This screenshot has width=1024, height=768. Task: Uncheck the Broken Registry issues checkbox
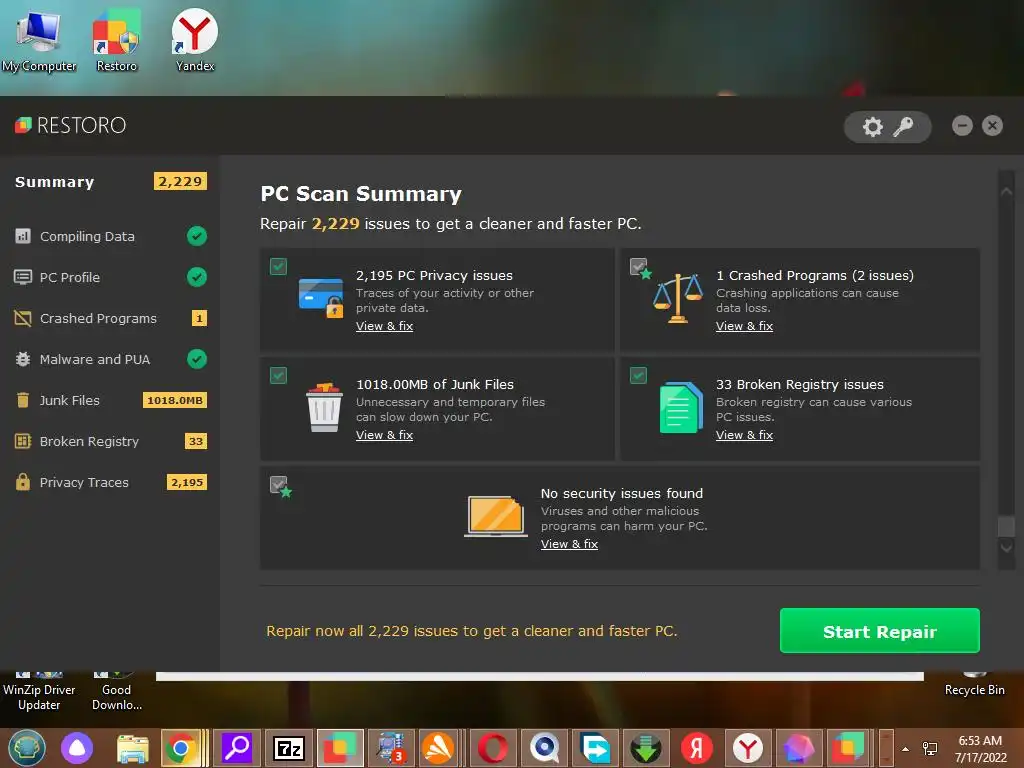[x=638, y=376]
